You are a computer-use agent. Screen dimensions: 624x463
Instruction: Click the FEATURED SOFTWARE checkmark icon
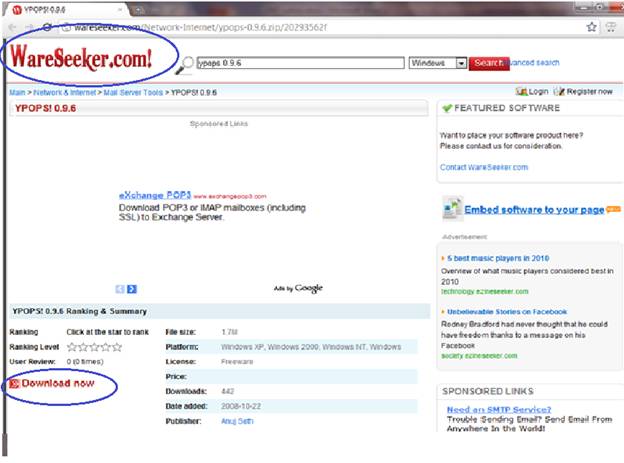pos(447,108)
